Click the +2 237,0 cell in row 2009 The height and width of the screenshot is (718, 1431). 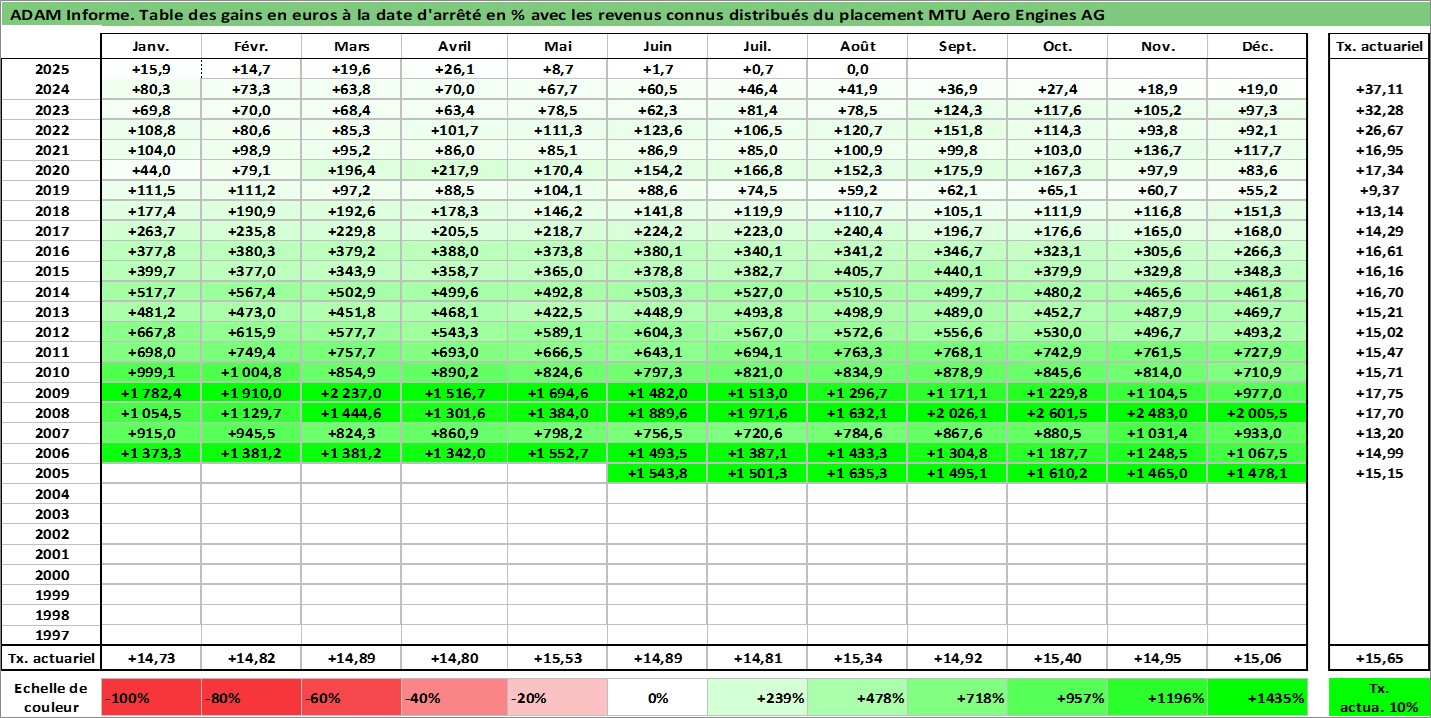tap(352, 393)
